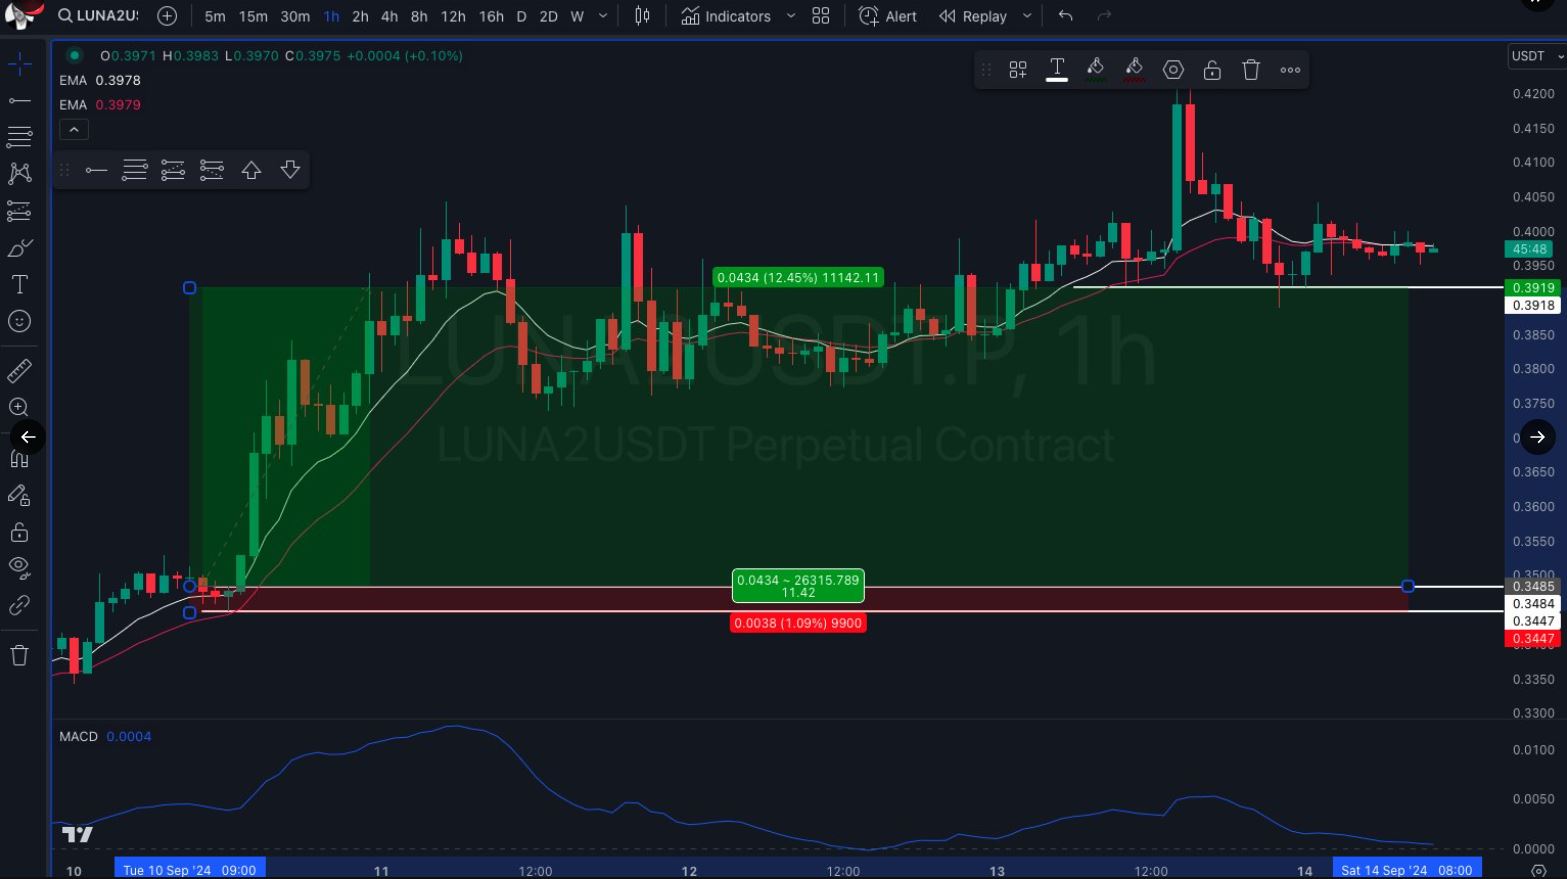Toggle lock all drawing tools in sidebar
The height and width of the screenshot is (879, 1567).
[x=19, y=531]
